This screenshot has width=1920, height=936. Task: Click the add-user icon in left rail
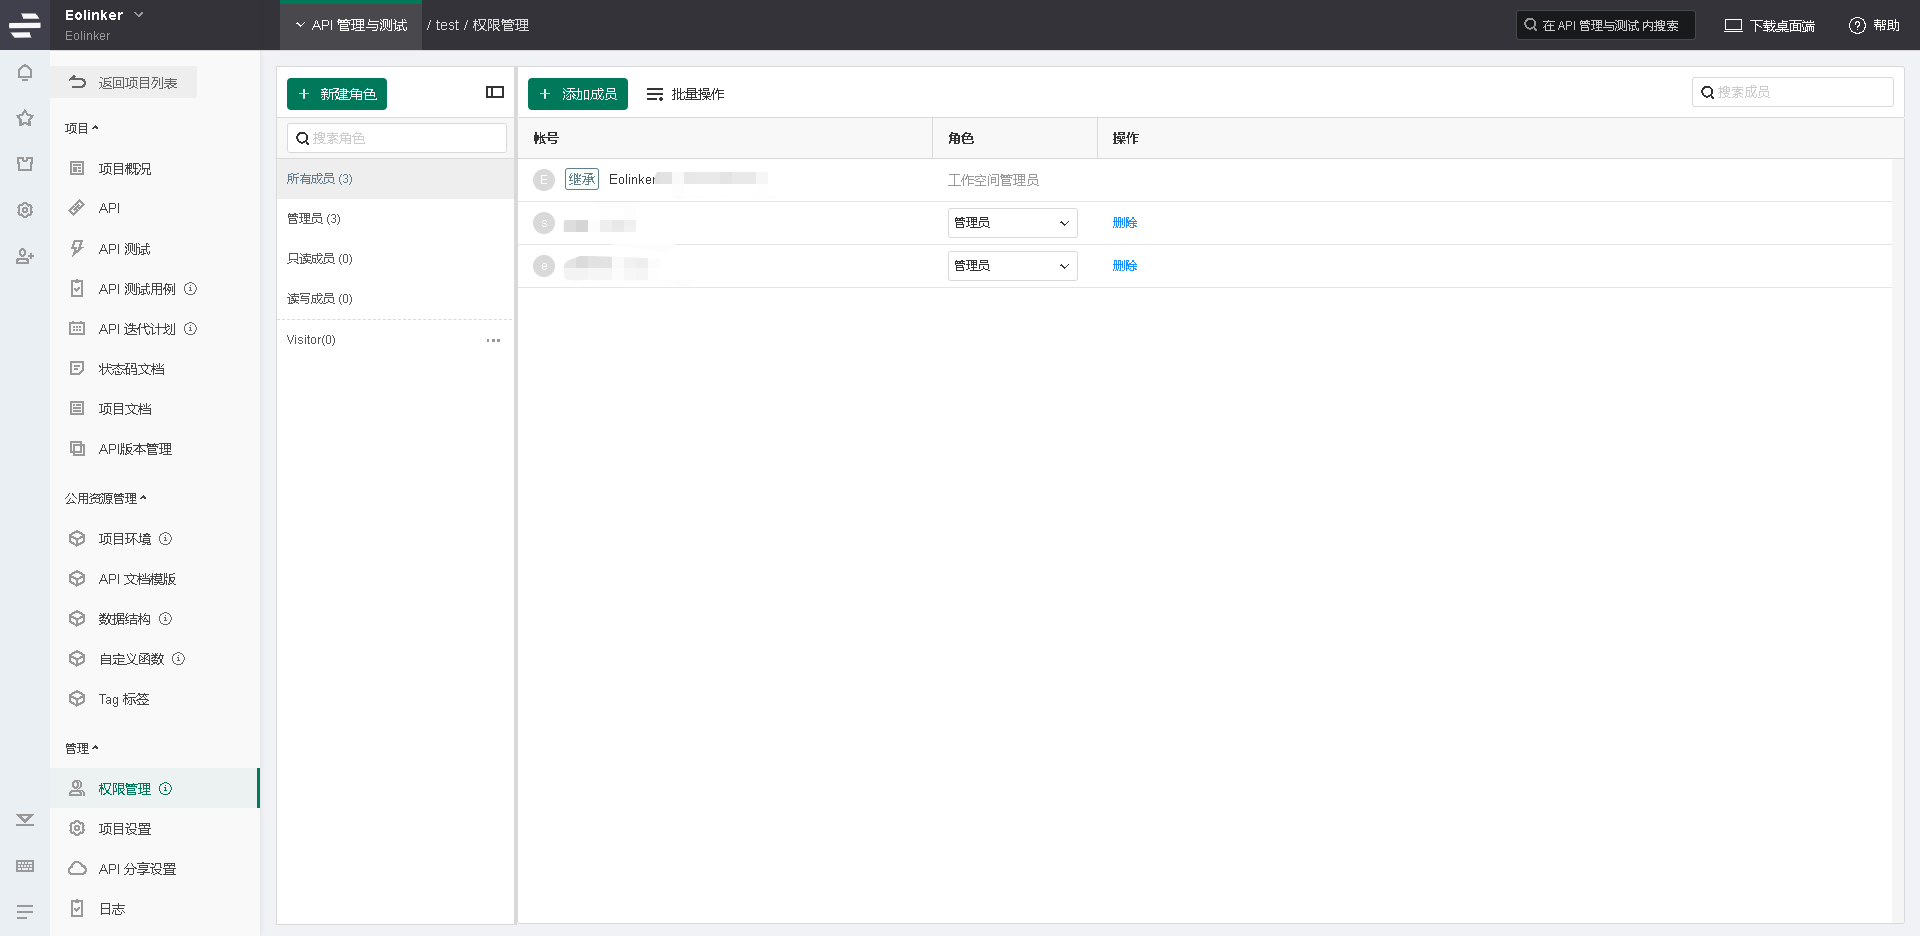pos(25,257)
